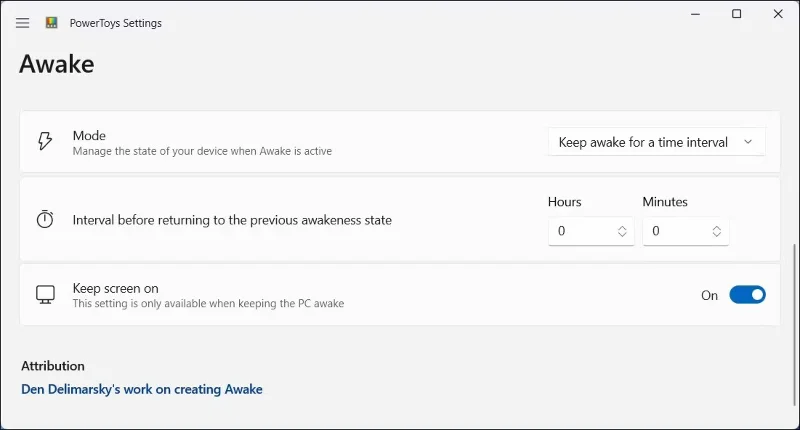Open Den Delimarsky's Awake attribution link
This screenshot has height=430, width=800.
click(142, 389)
